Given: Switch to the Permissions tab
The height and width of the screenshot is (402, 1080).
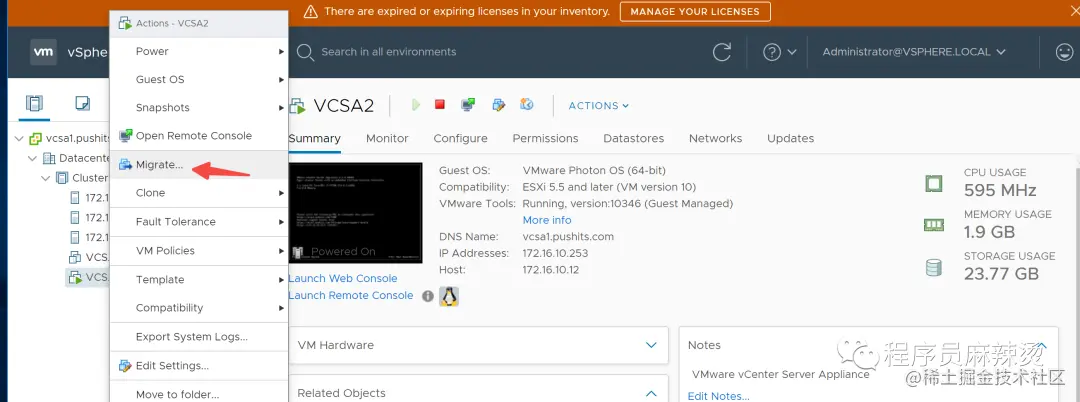Looking at the screenshot, I should click(x=546, y=138).
